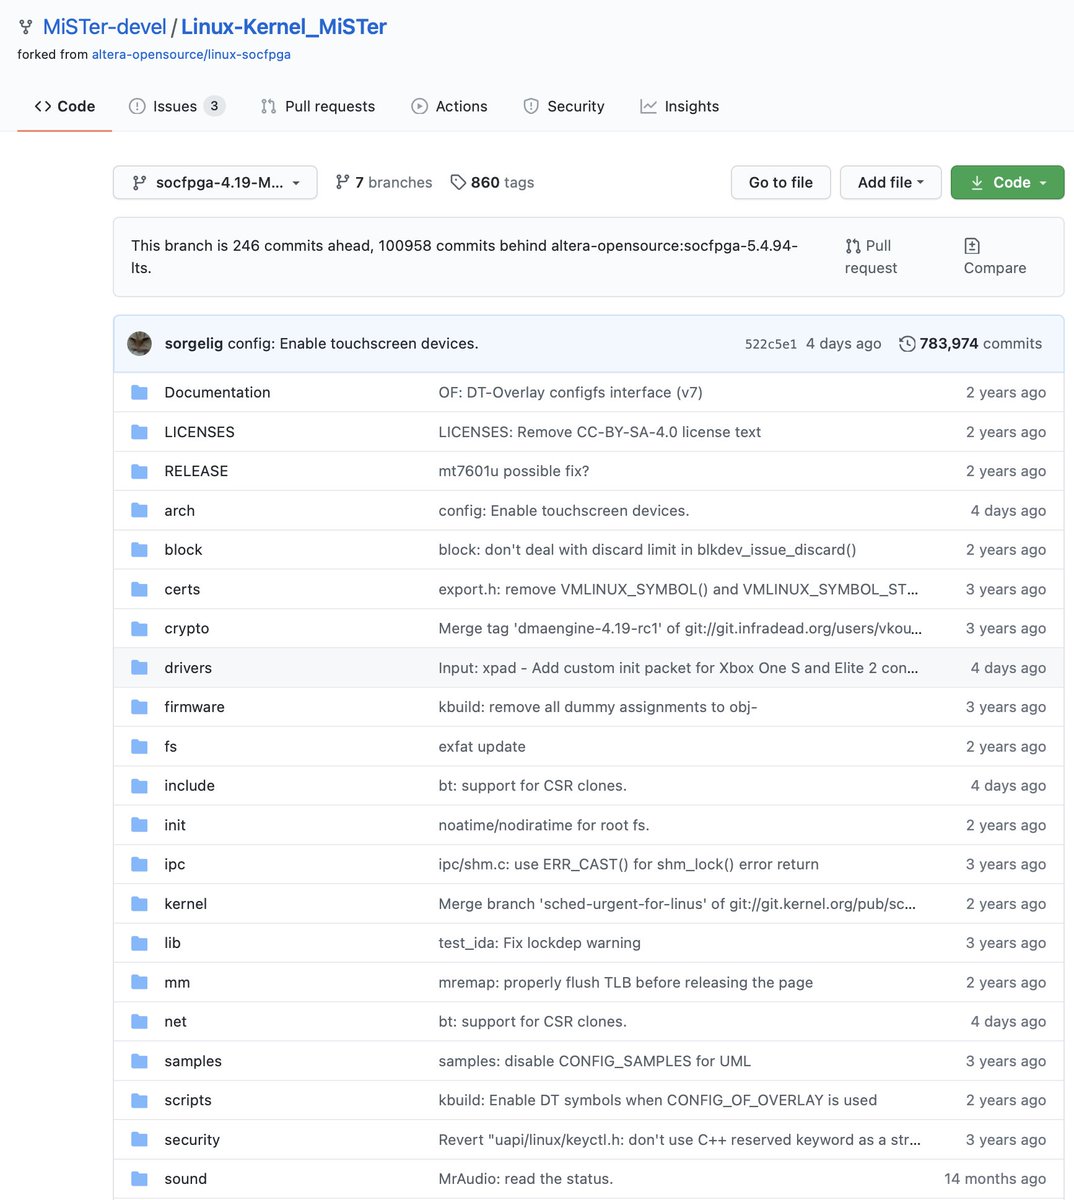Open the firmware folder name link
The image size is (1074, 1200).
click(194, 707)
